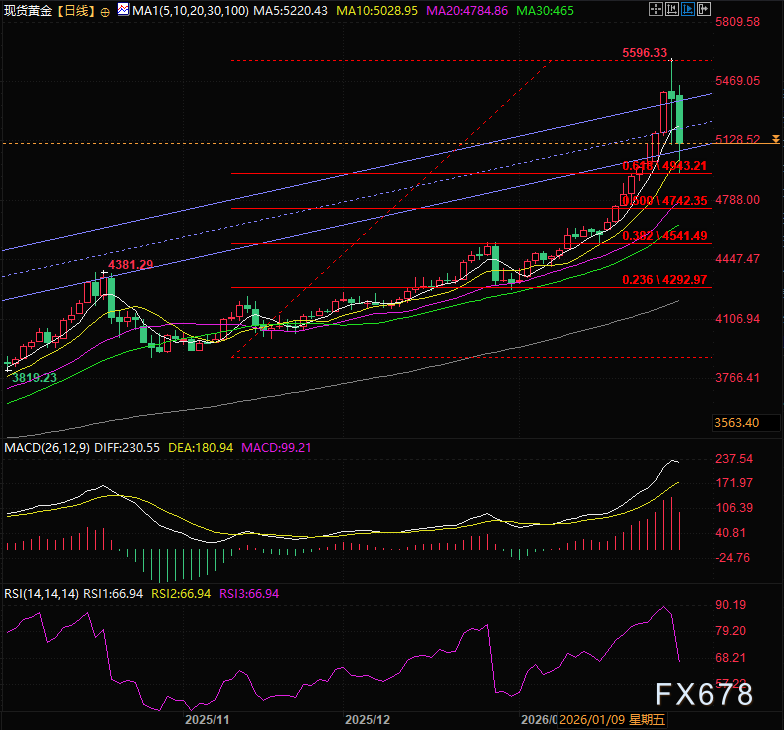The image size is (784, 730).
Task: Click the small chart icon before MA1 label
Action: [123, 10]
